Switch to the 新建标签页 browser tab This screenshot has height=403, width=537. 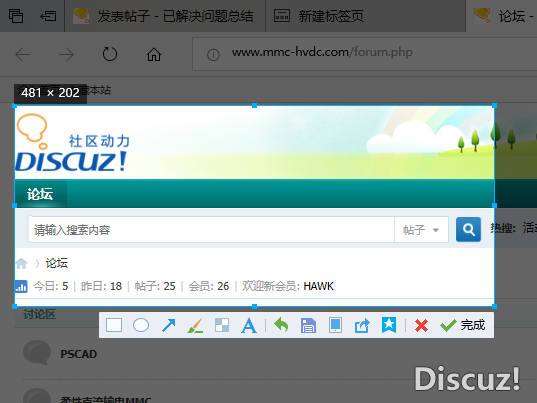click(x=365, y=16)
